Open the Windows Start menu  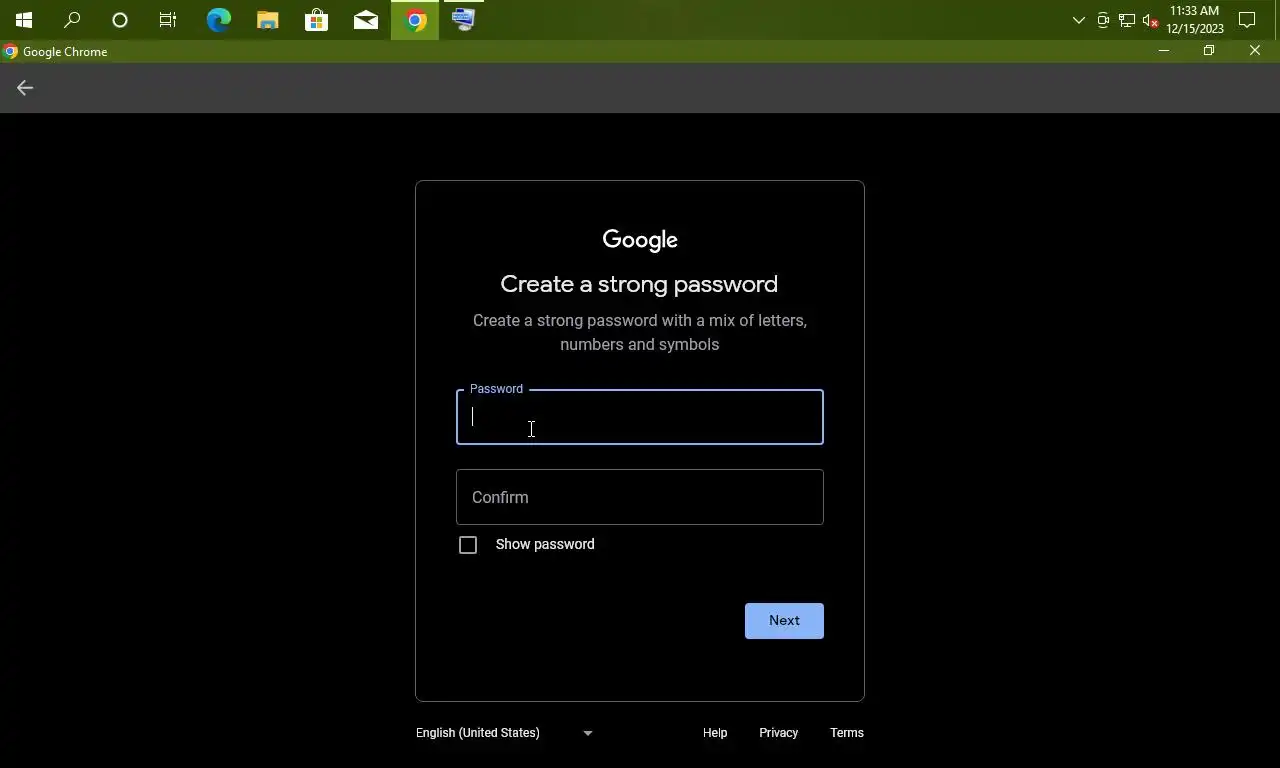tap(24, 20)
